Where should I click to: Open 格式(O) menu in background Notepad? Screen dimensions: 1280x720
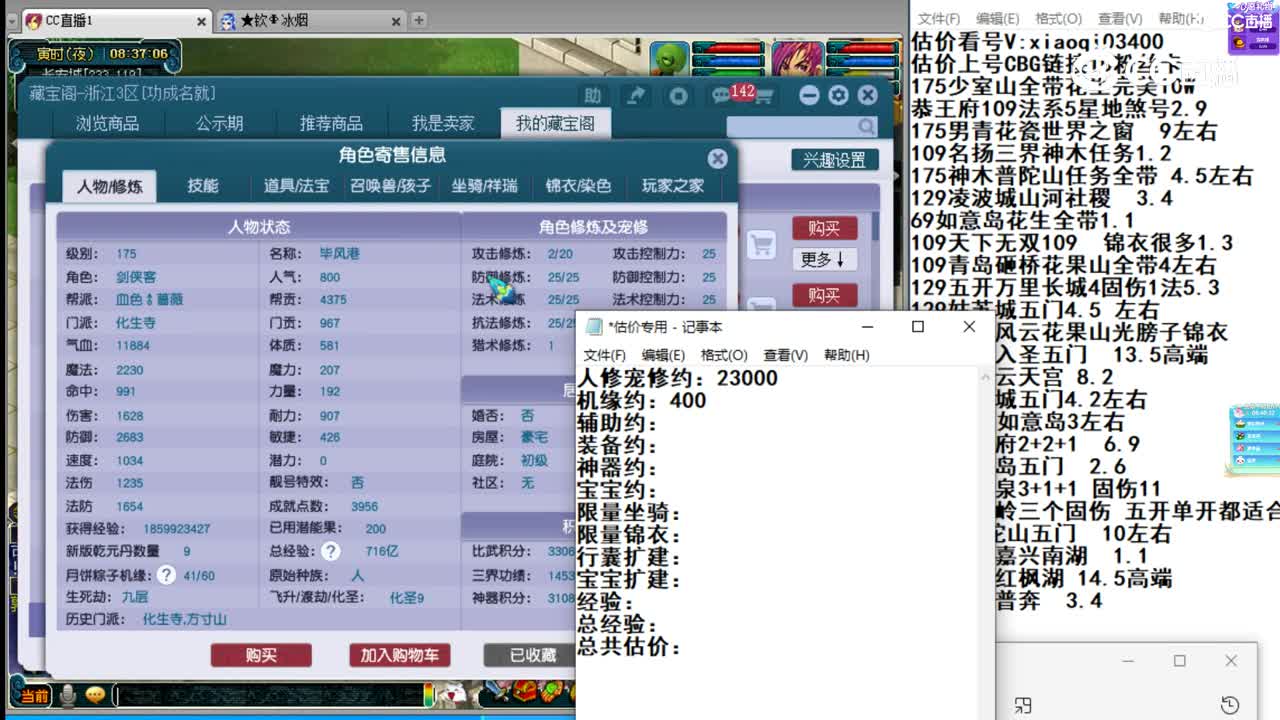point(1058,19)
